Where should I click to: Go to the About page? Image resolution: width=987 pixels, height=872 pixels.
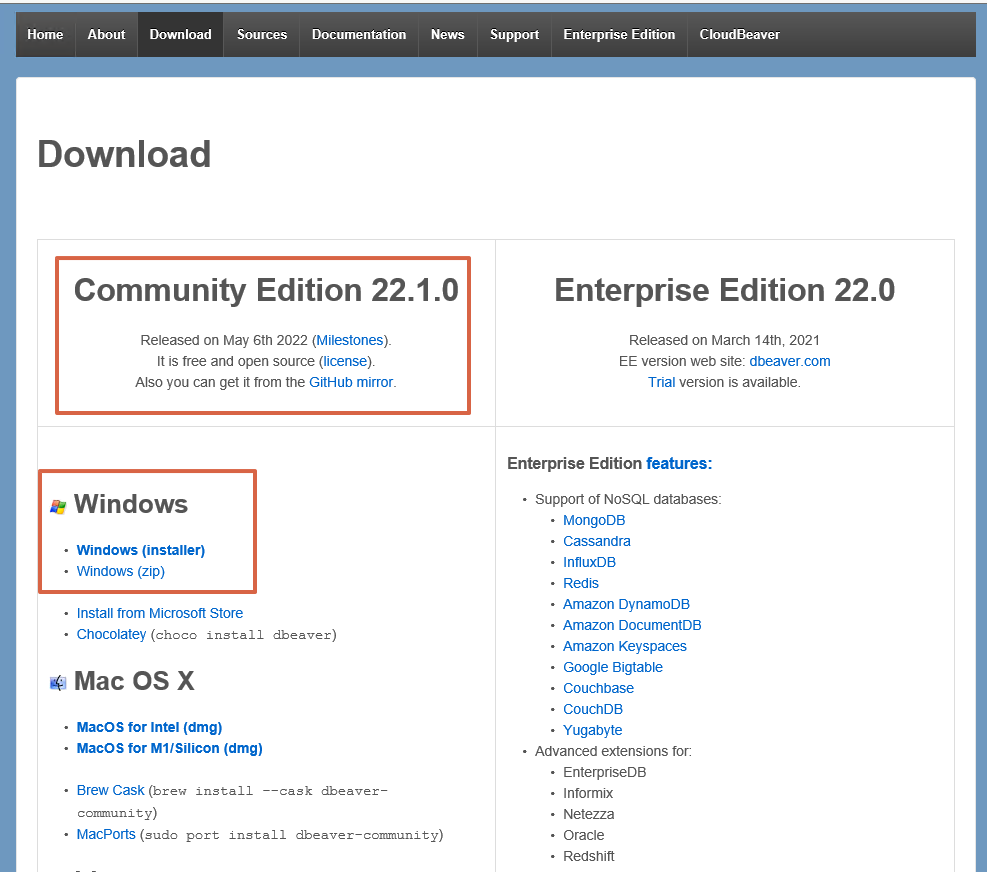106,35
